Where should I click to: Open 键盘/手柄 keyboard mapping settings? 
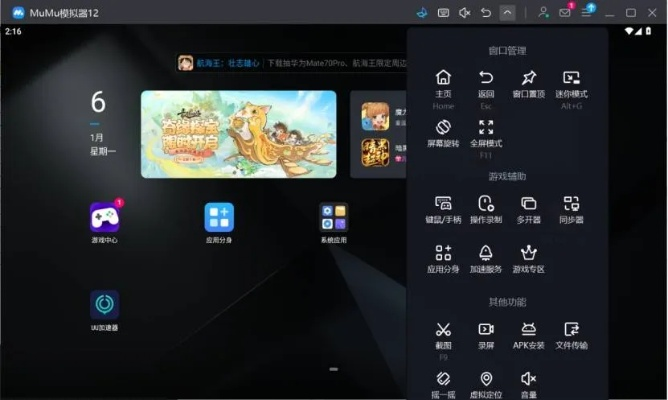tap(443, 203)
